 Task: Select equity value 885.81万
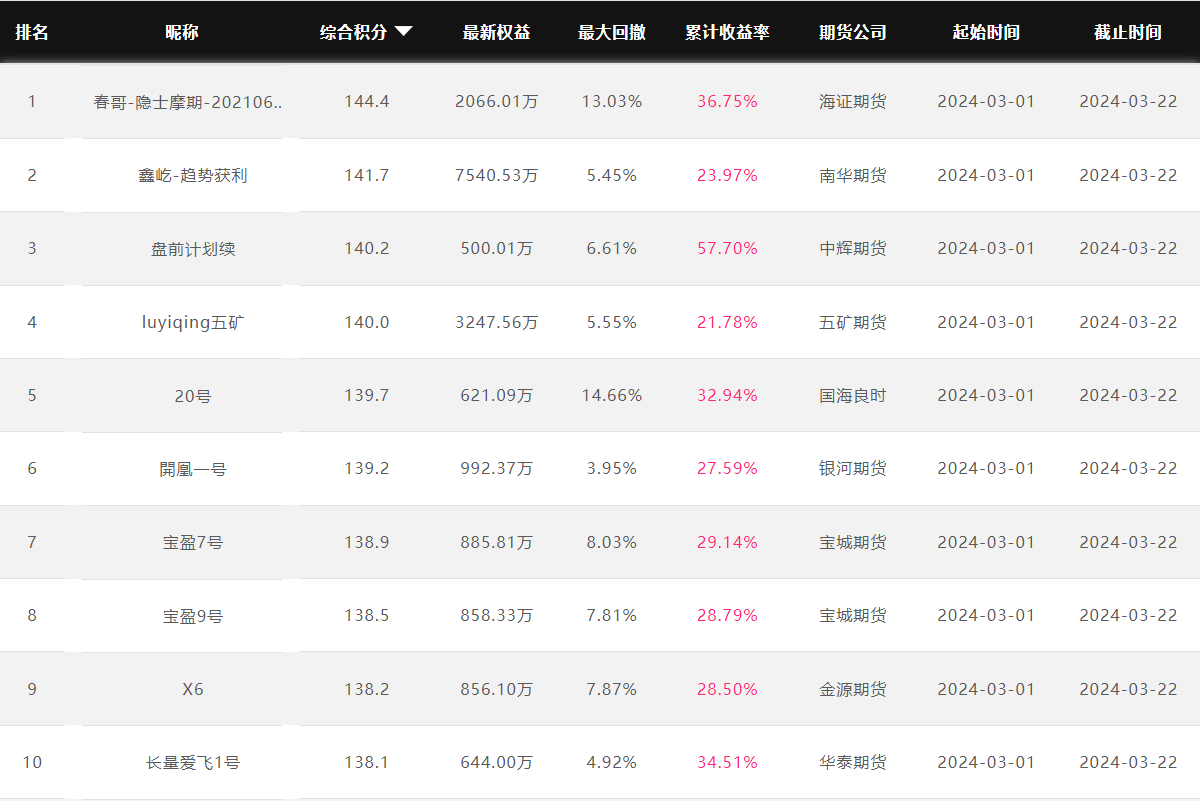[x=497, y=542]
